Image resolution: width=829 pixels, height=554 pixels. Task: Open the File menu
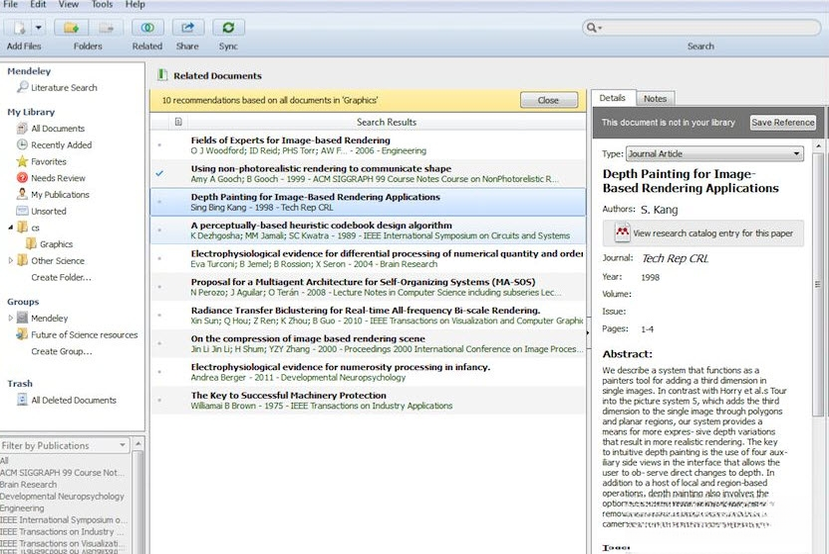10,4
